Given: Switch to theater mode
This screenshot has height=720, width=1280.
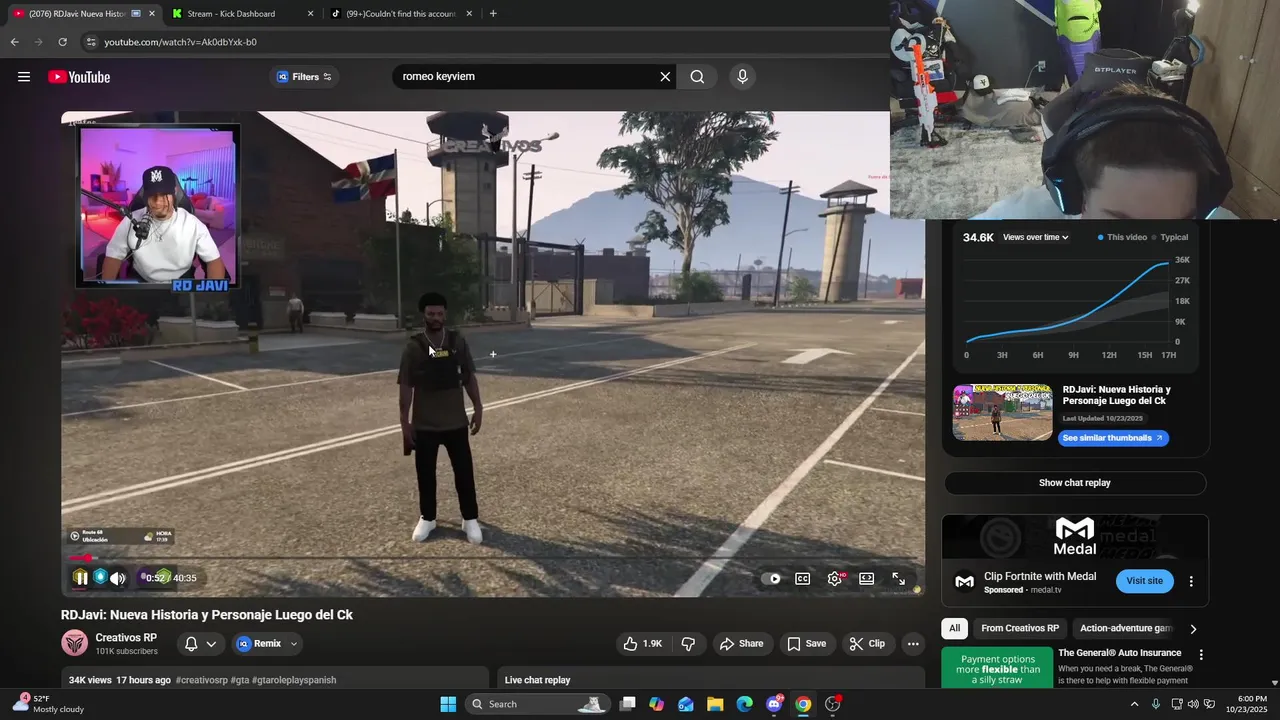Looking at the screenshot, I should (867, 578).
